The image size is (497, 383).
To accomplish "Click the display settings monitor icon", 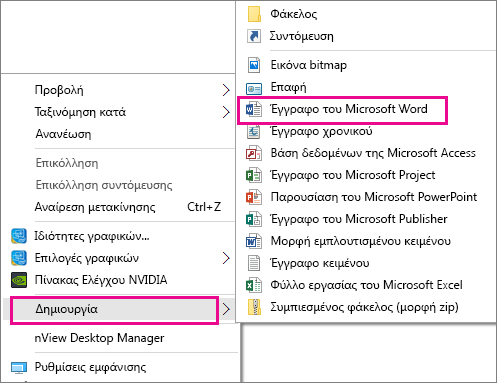I will (19, 368).
